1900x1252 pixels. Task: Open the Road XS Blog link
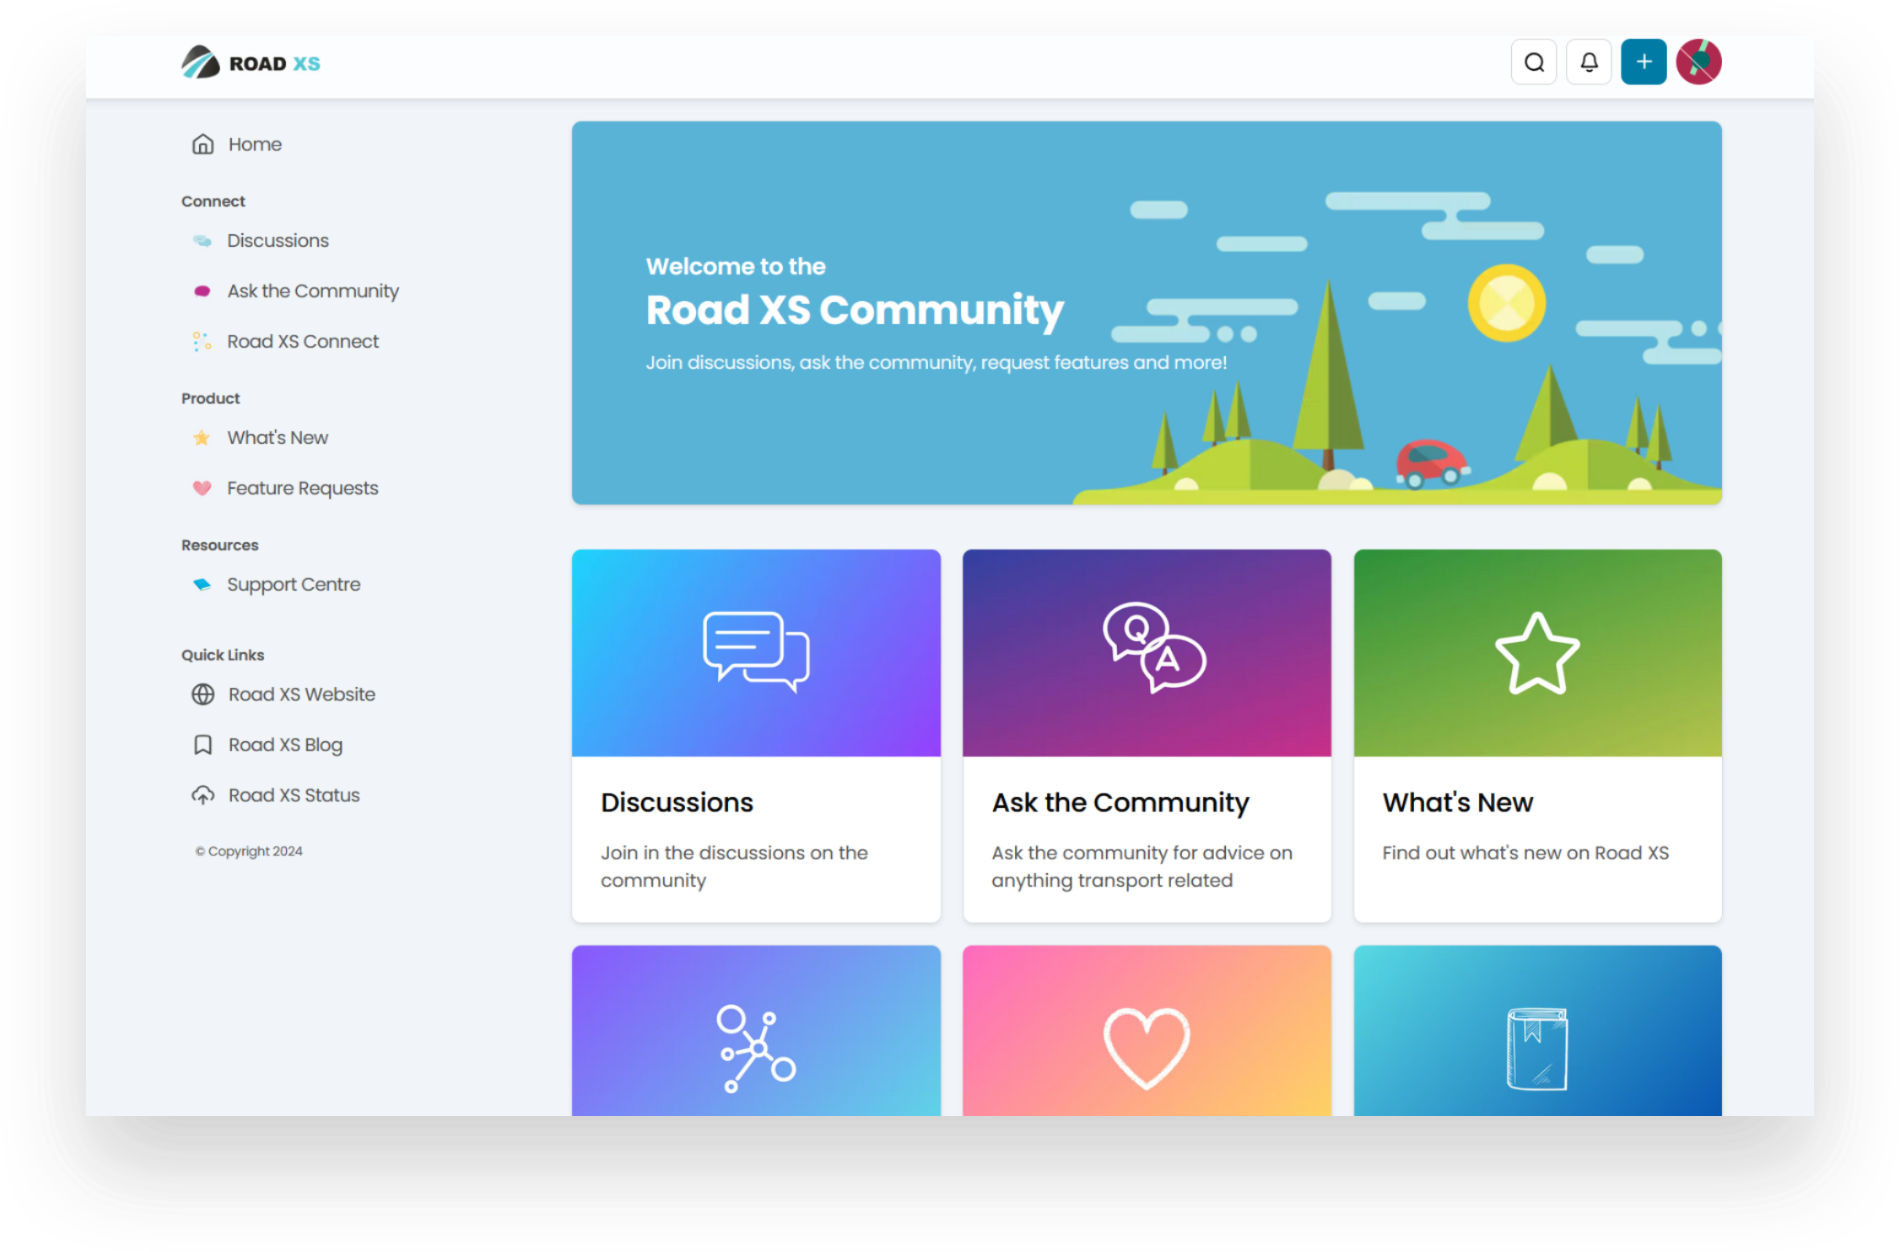point(284,744)
